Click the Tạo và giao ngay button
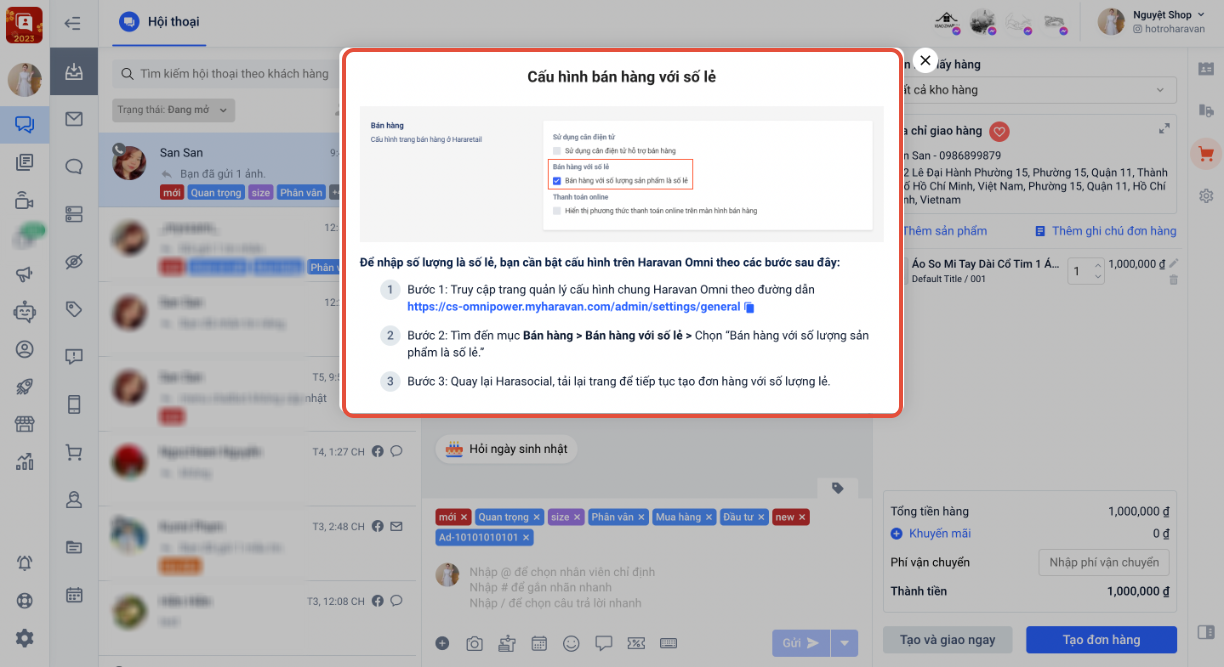The image size is (1224, 667). (x=947, y=640)
